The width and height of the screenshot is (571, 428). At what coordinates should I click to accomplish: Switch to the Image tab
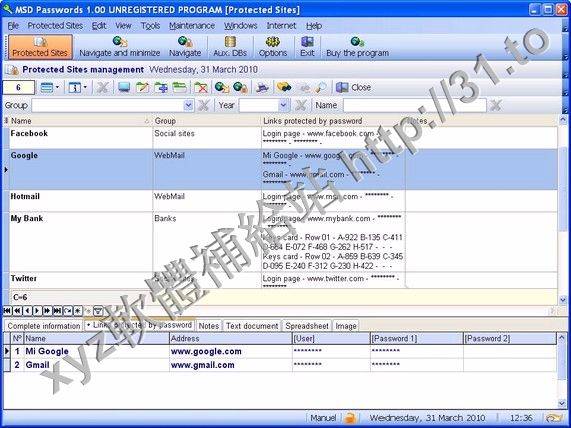click(346, 326)
